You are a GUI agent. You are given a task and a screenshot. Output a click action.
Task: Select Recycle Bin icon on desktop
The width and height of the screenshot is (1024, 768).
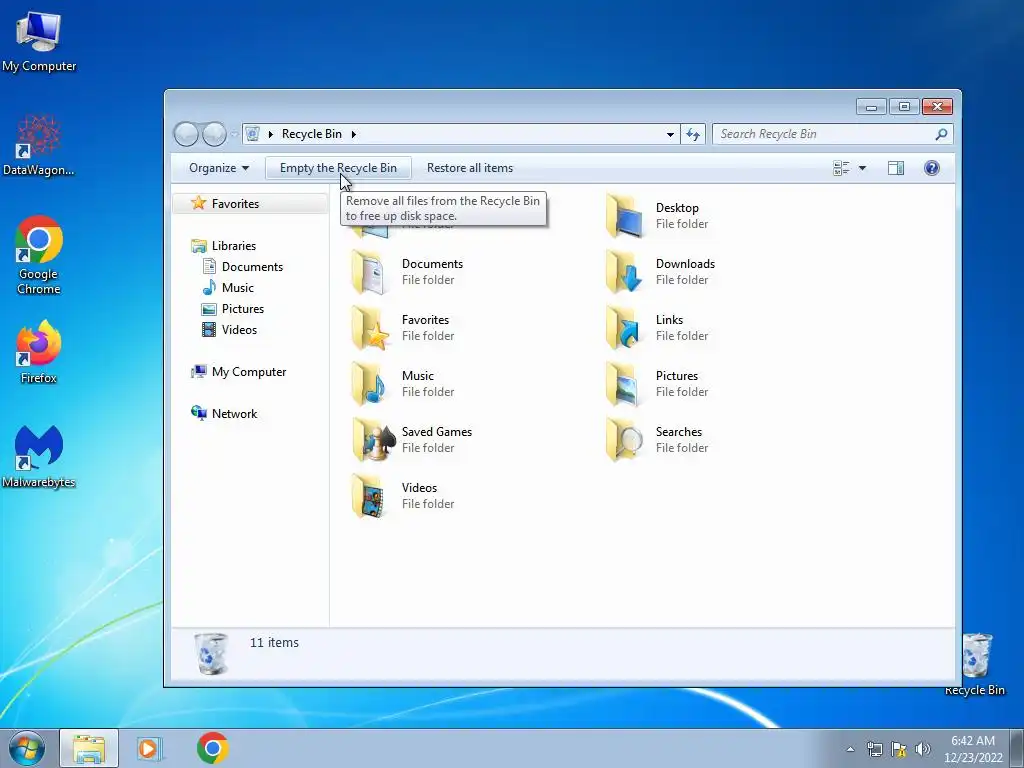coord(976,664)
